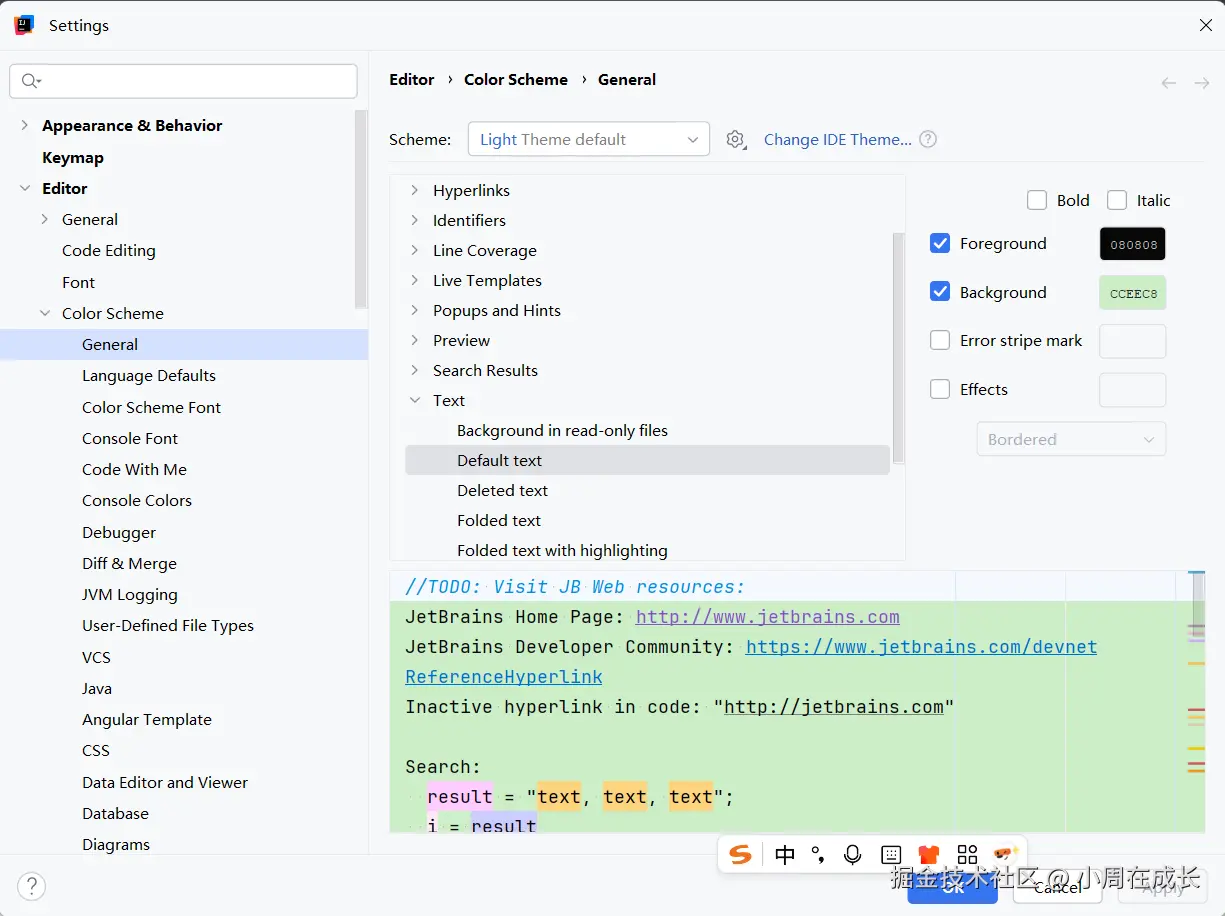Uncheck the Background checkbox
This screenshot has width=1225, height=916.
point(940,292)
